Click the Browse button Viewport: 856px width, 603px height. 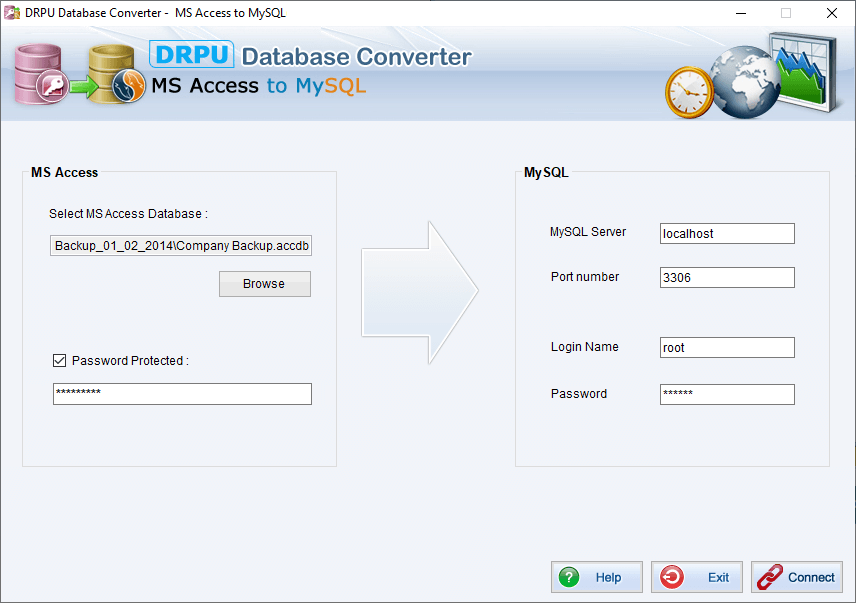265,284
